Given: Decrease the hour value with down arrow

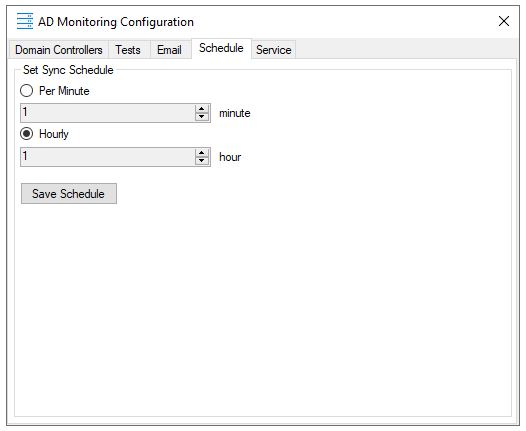Looking at the screenshot, I should [202, 161].
